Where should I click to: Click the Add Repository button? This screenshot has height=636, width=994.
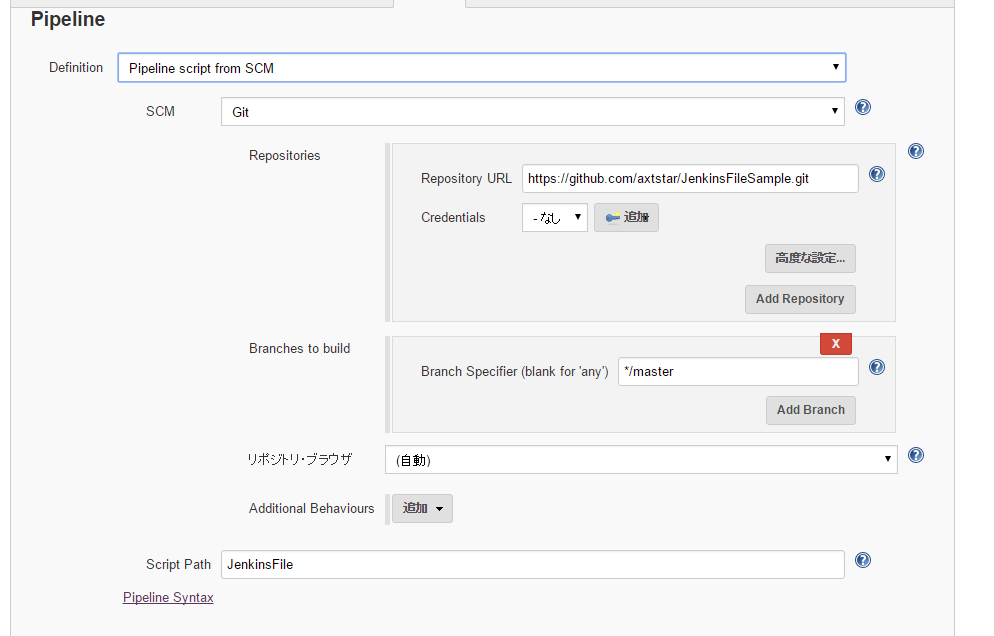(x=800, y=299)
